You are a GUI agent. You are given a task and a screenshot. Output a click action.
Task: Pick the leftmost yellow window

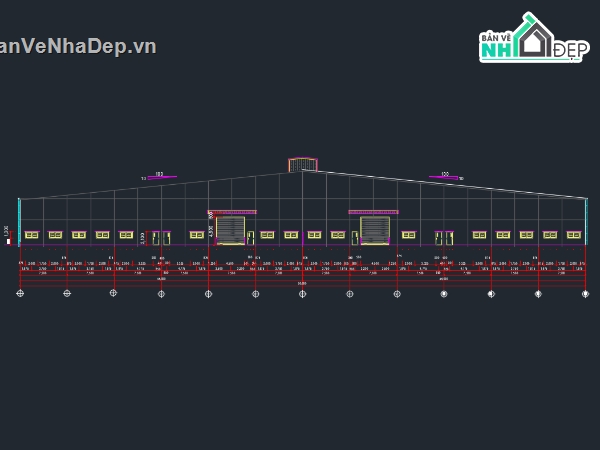click(x=32, y=235)
